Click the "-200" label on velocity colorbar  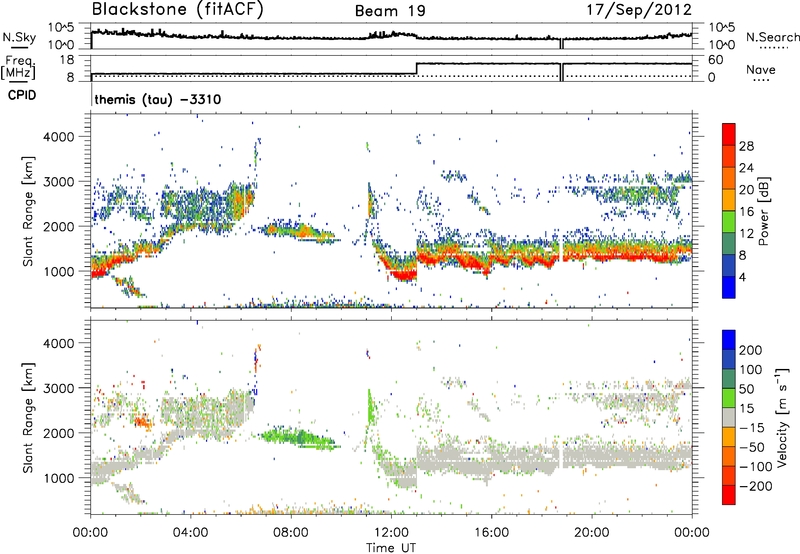click(755, 486)
